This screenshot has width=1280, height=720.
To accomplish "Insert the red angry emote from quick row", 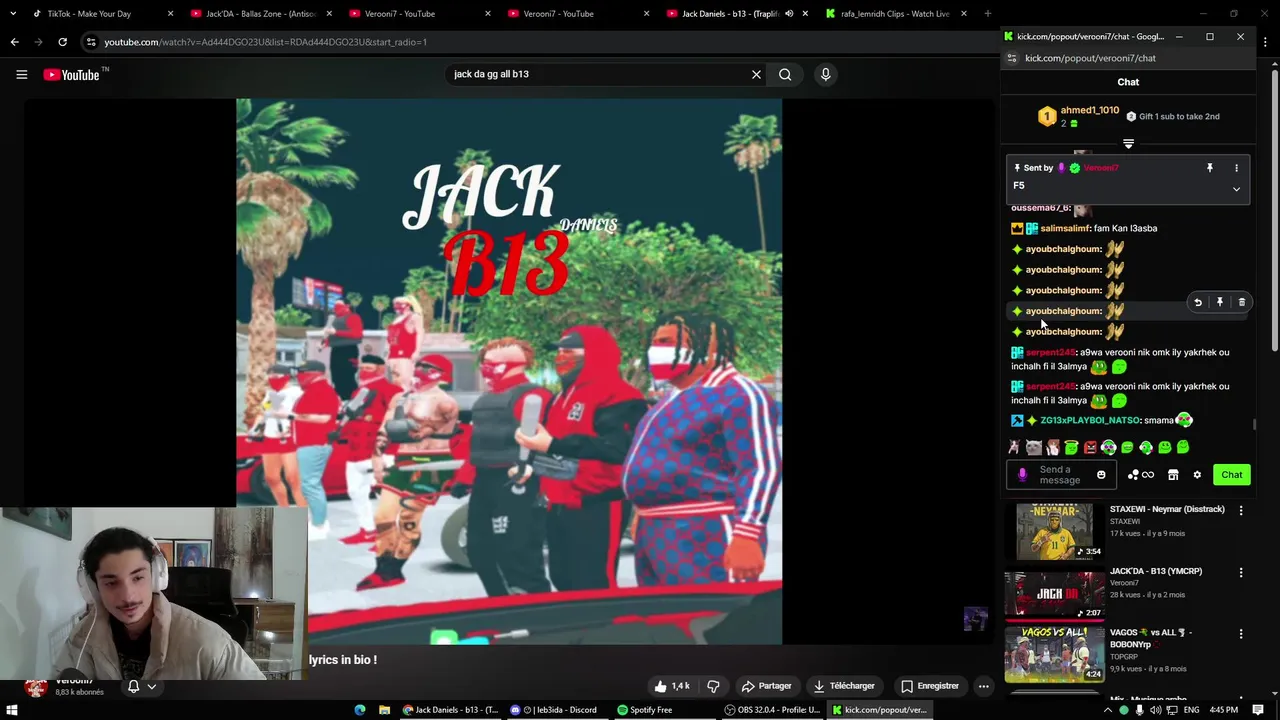I will (1090, 447).
